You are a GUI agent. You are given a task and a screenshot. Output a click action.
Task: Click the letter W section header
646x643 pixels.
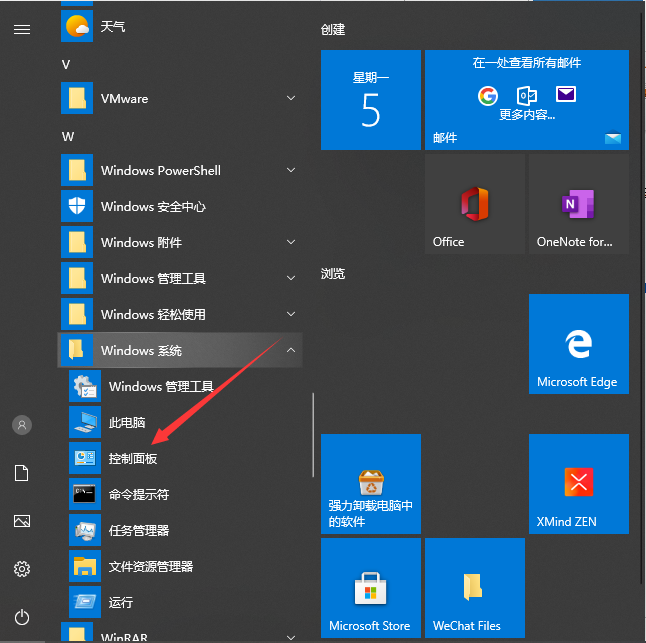[68, 135]
